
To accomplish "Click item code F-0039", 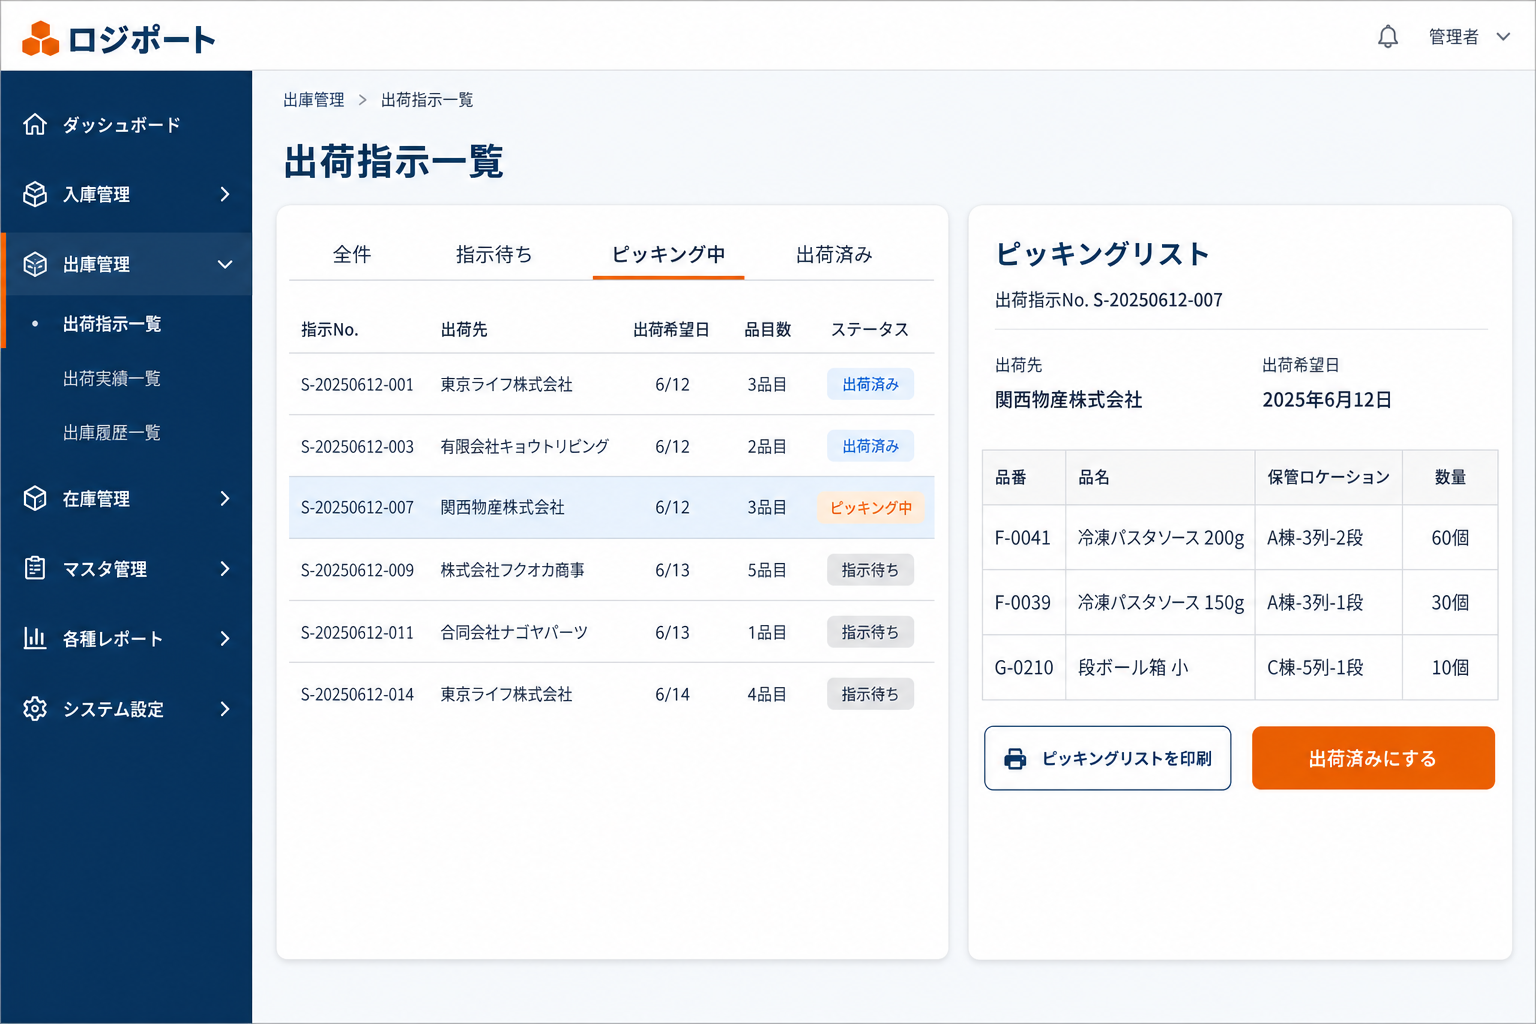I will (x=1022, y=603).
